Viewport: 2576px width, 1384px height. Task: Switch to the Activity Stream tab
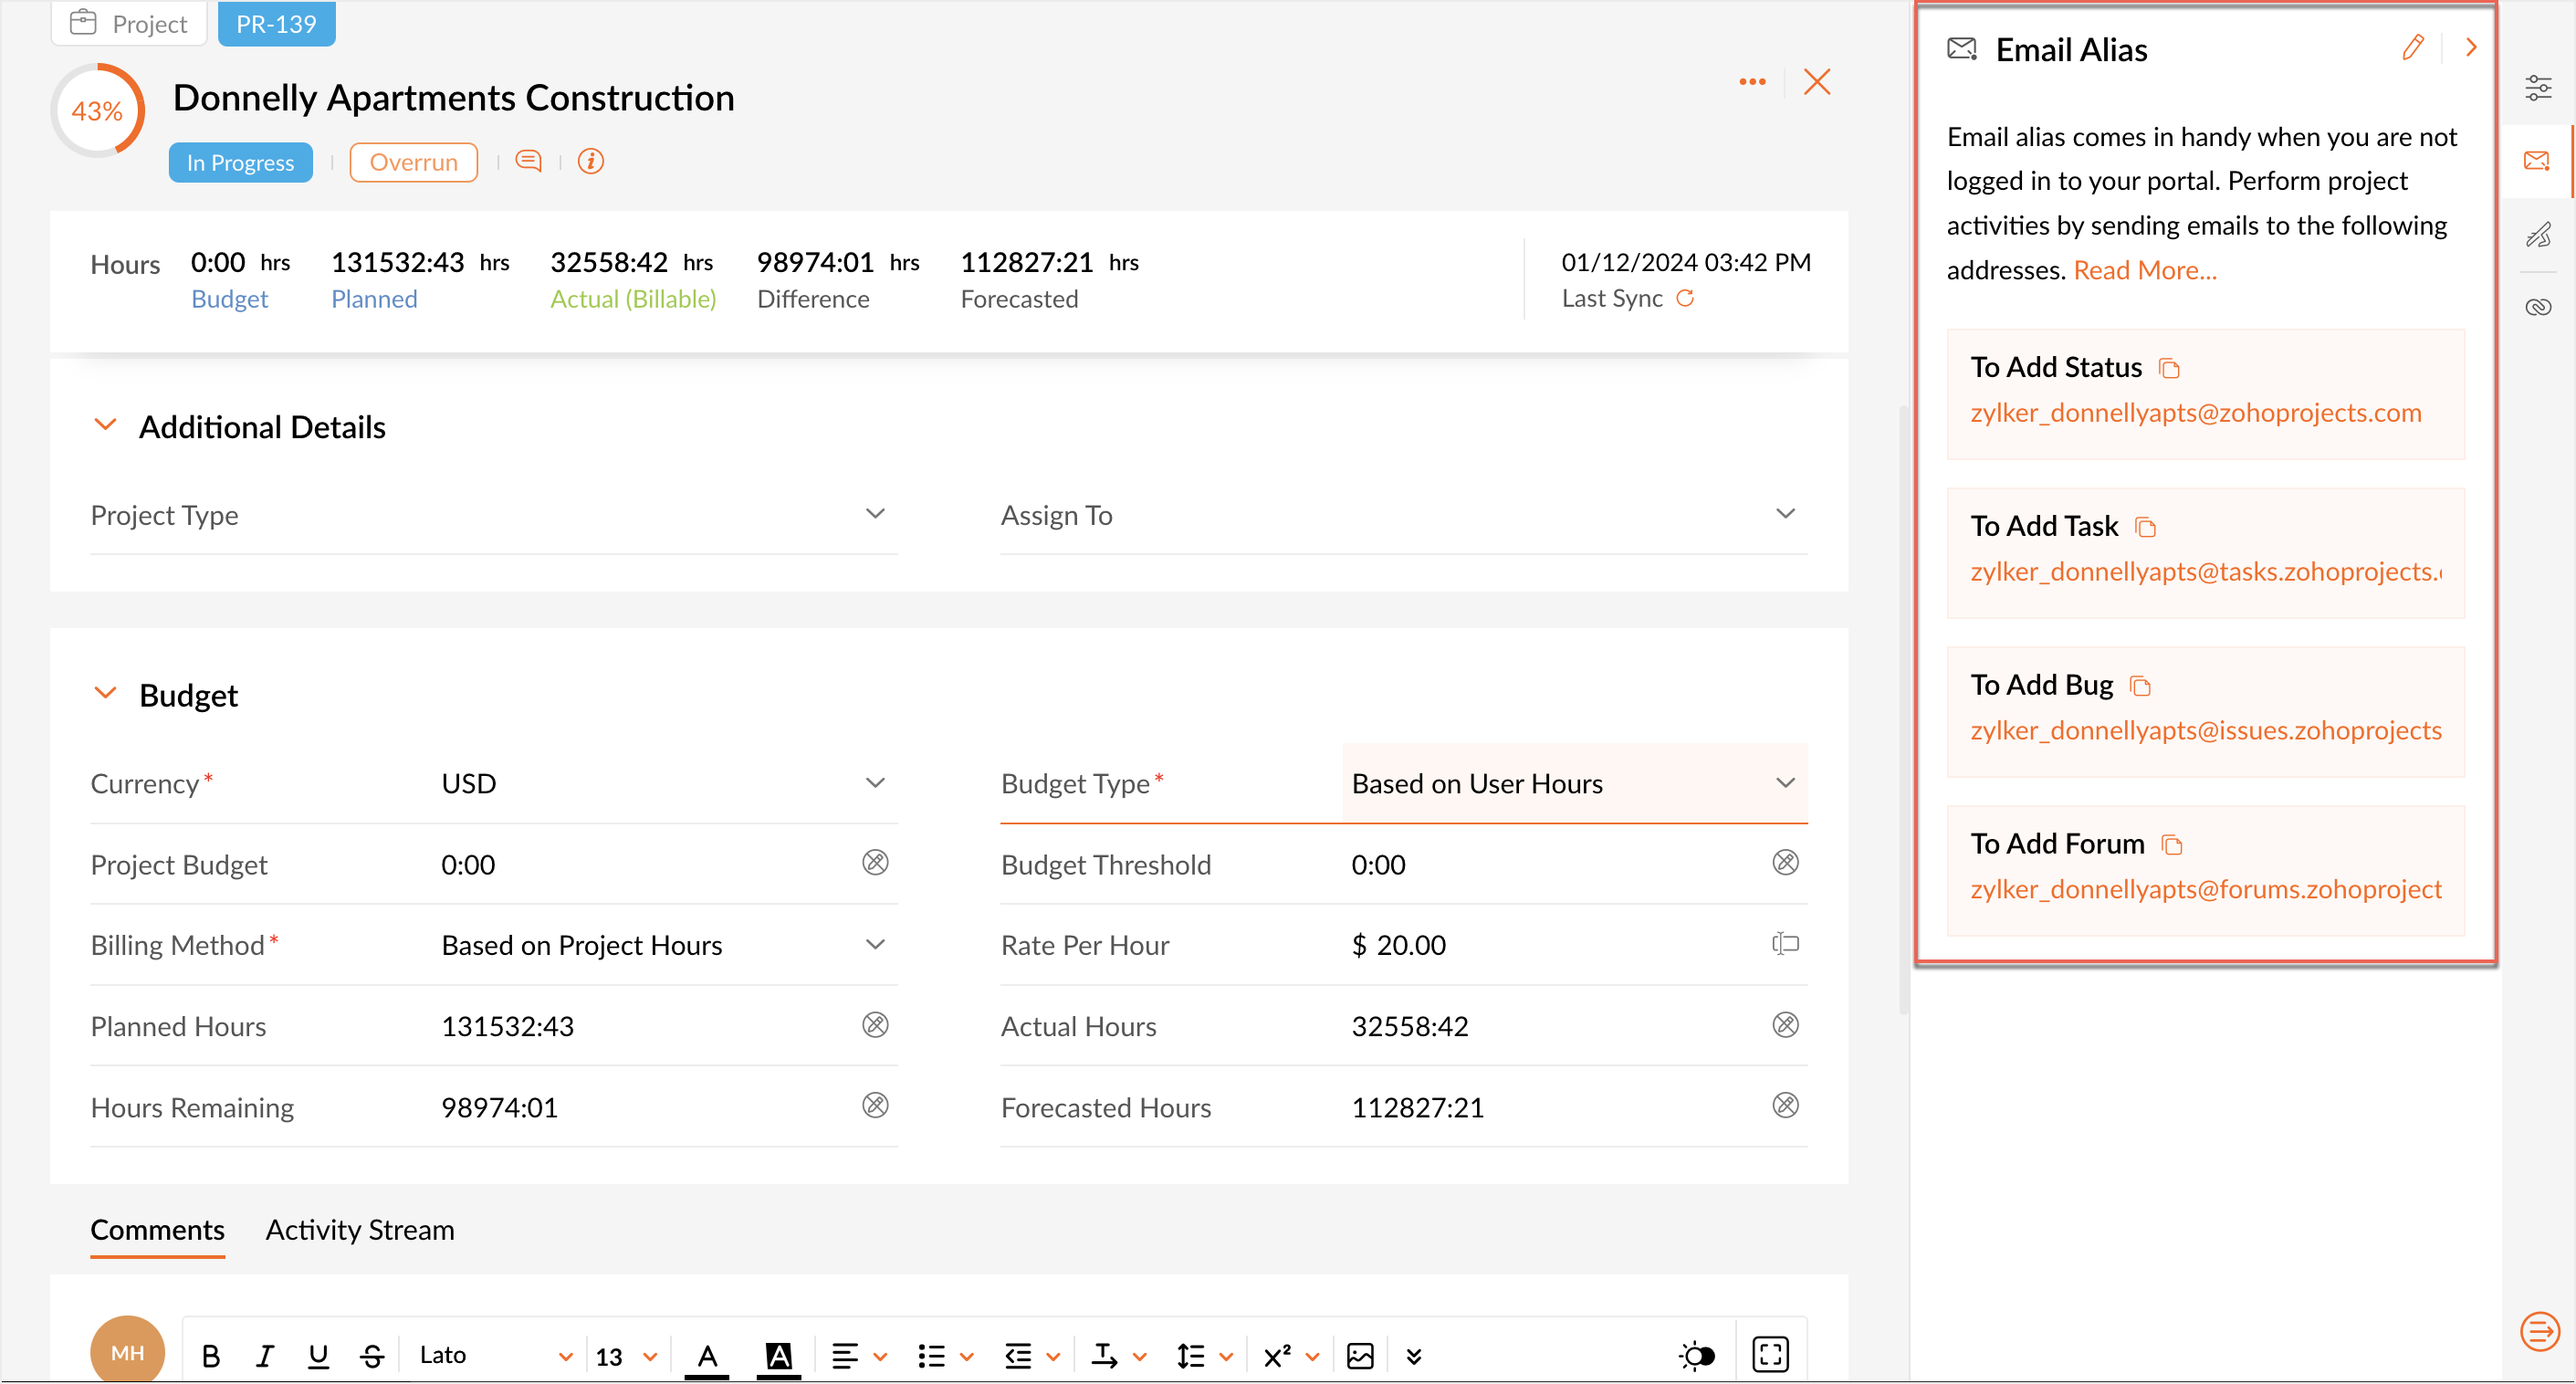[x=359, y=1229]
